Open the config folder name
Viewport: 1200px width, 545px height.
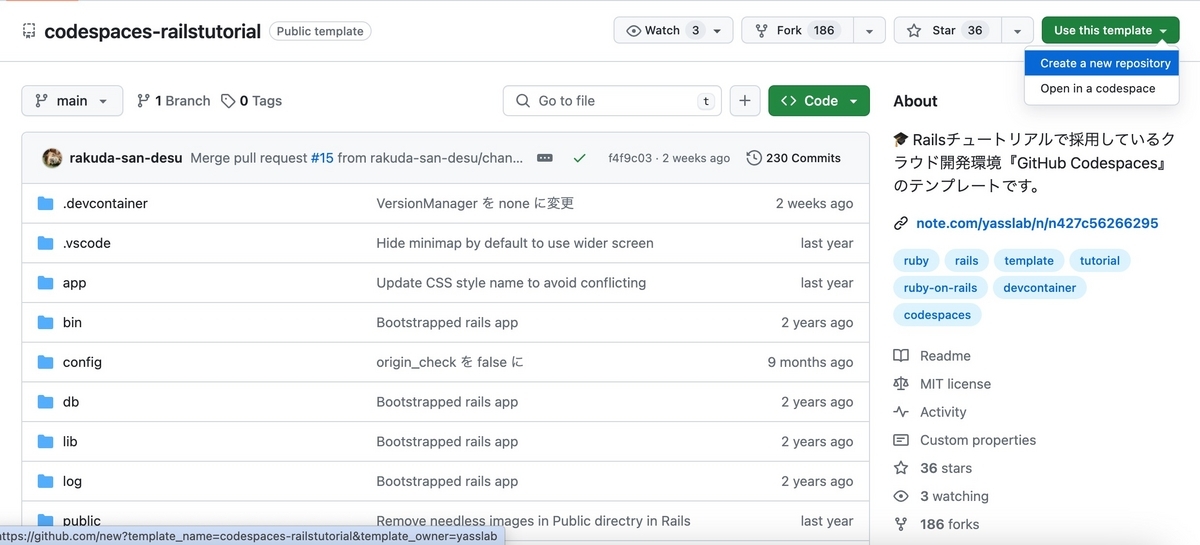(x=82, y=362)
